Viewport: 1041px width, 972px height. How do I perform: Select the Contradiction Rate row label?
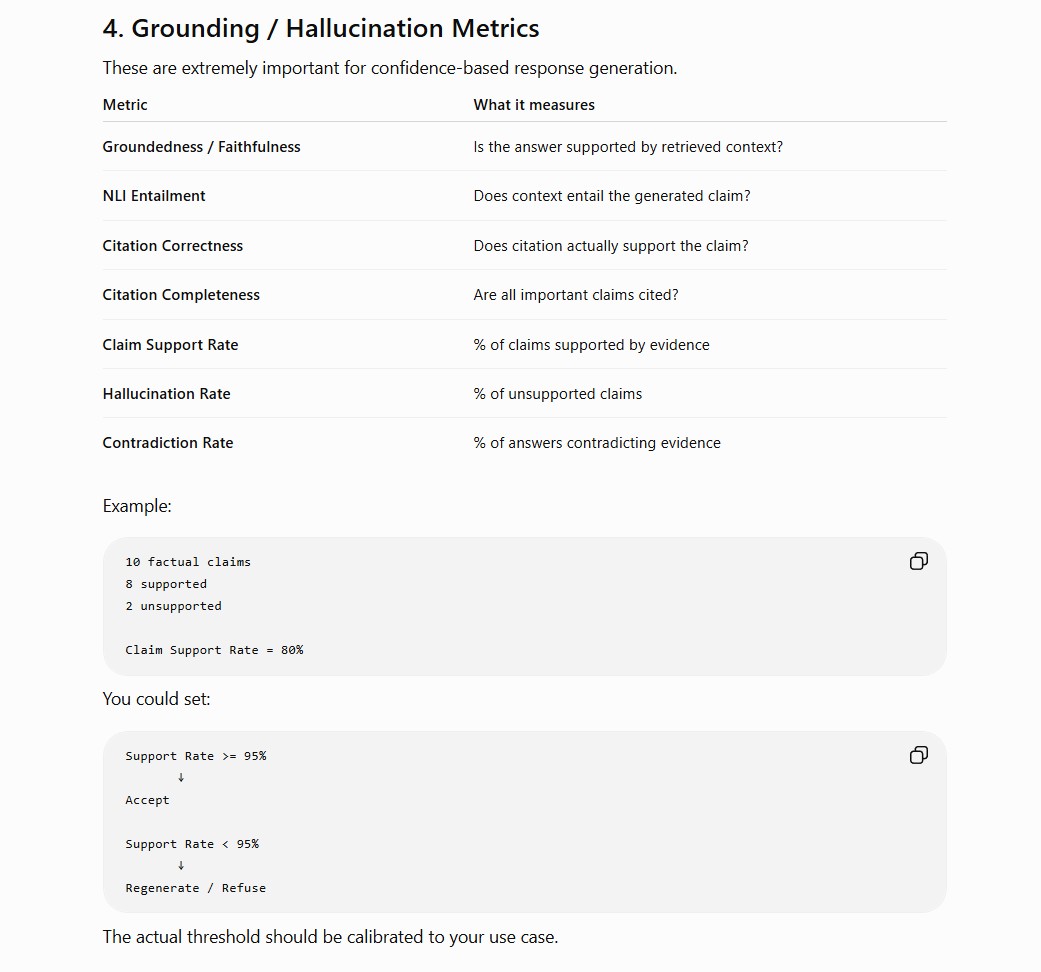(168, 443)
